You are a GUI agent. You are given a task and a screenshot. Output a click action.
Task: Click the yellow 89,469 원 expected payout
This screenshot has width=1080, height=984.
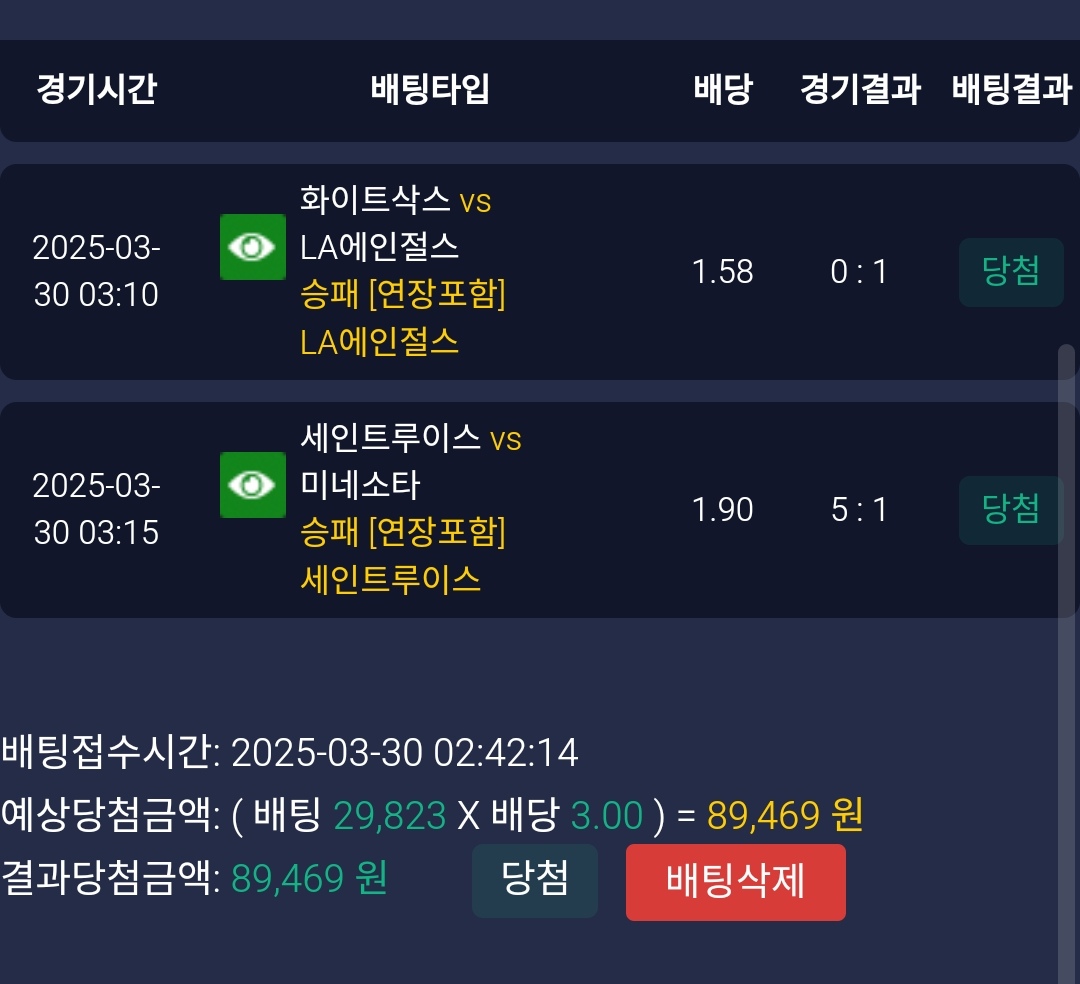785,816
